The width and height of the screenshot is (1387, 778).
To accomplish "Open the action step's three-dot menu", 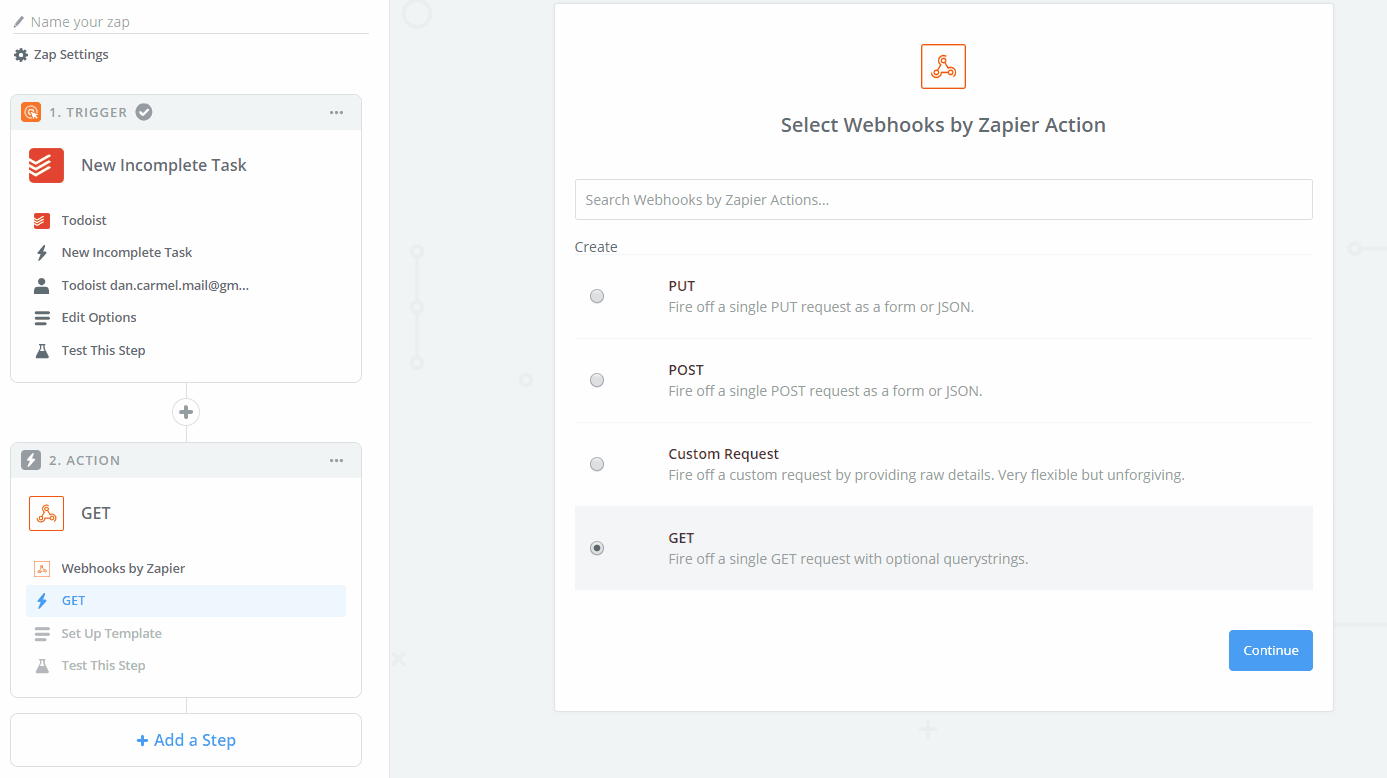I will (x=337, y=460).
